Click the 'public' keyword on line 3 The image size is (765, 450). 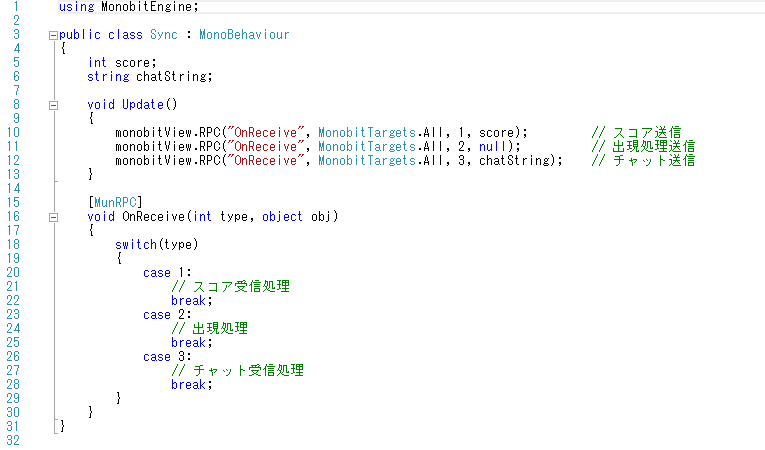(x=80, y=35)
